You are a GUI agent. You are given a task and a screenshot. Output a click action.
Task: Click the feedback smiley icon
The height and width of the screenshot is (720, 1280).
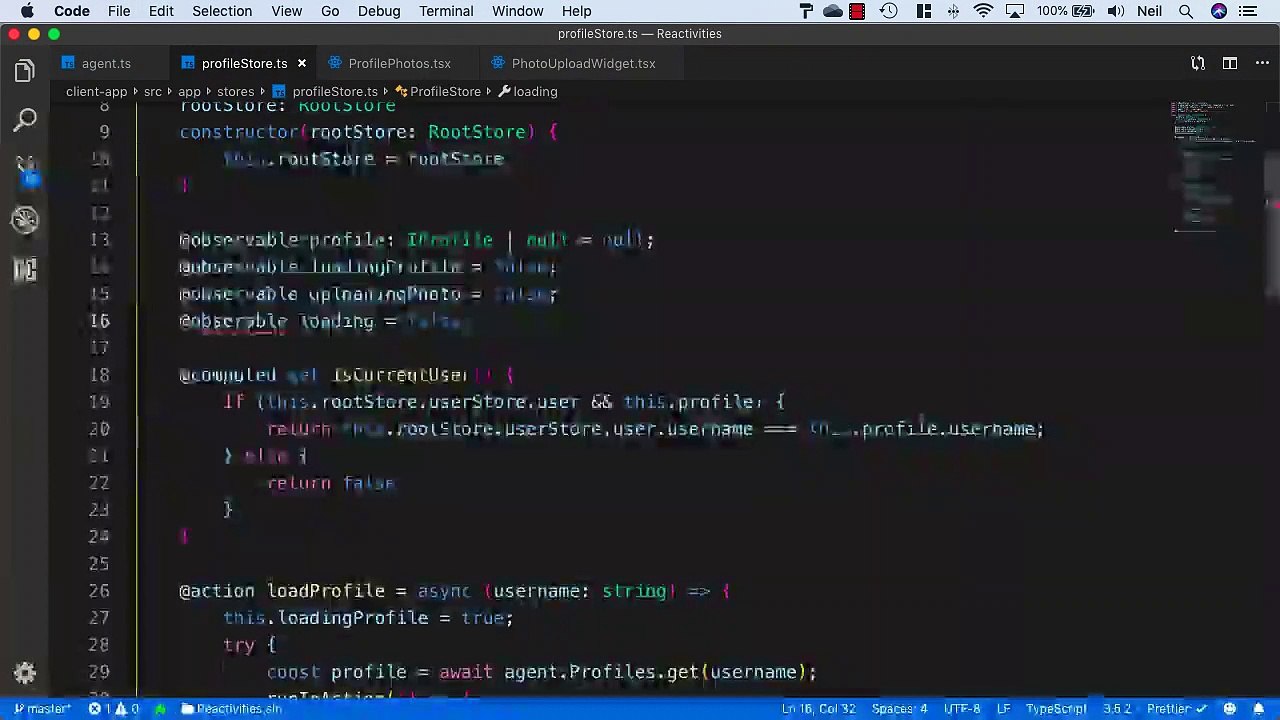tap(1230, 709)
